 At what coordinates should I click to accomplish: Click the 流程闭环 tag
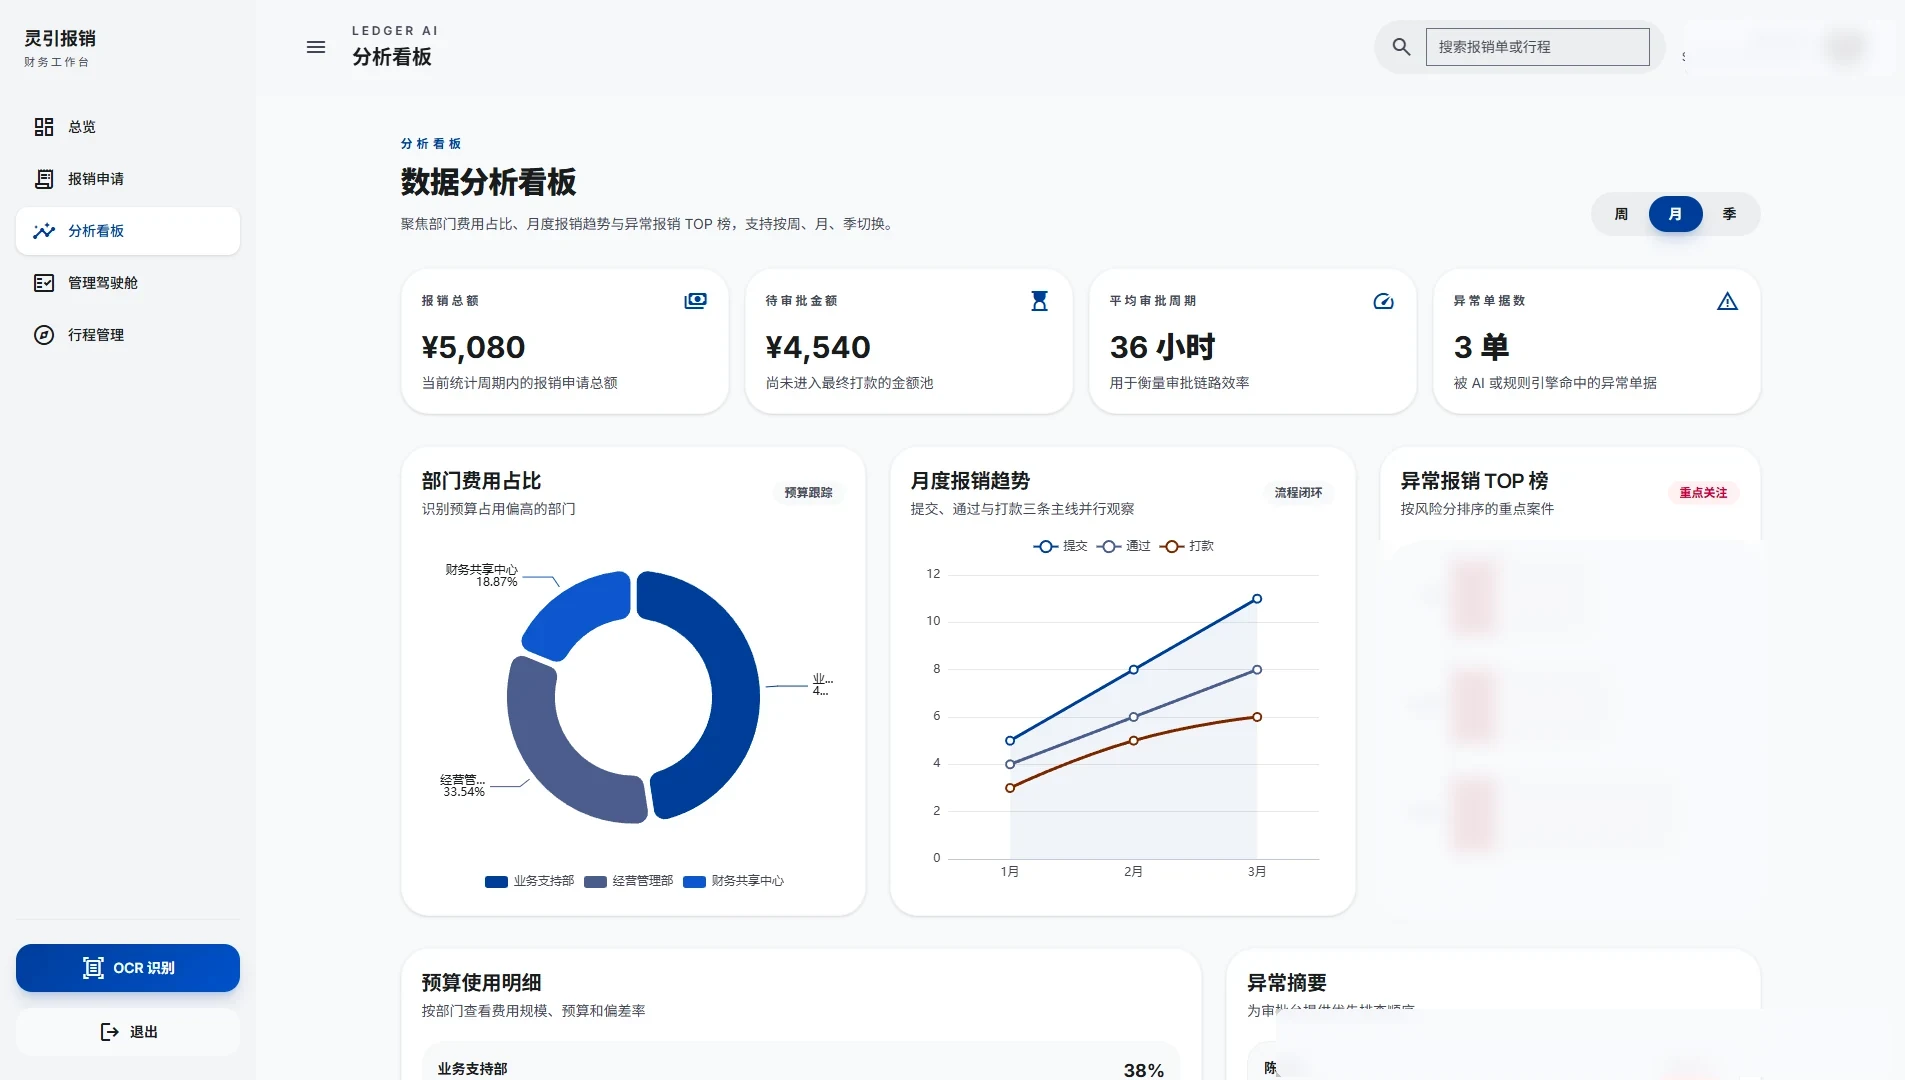(1298, 493)
